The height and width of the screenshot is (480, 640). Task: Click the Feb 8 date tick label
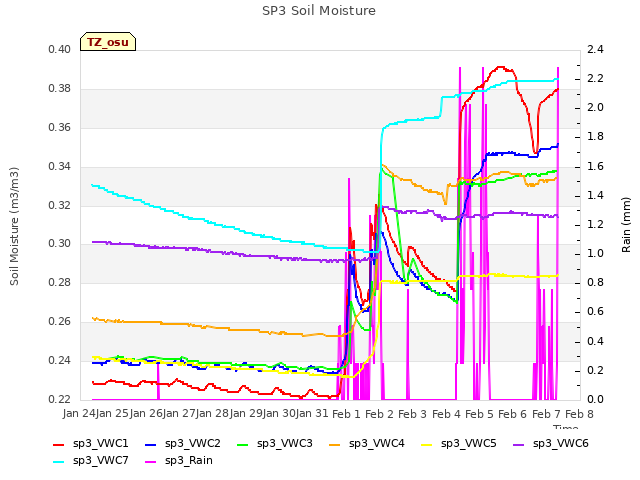579,414
